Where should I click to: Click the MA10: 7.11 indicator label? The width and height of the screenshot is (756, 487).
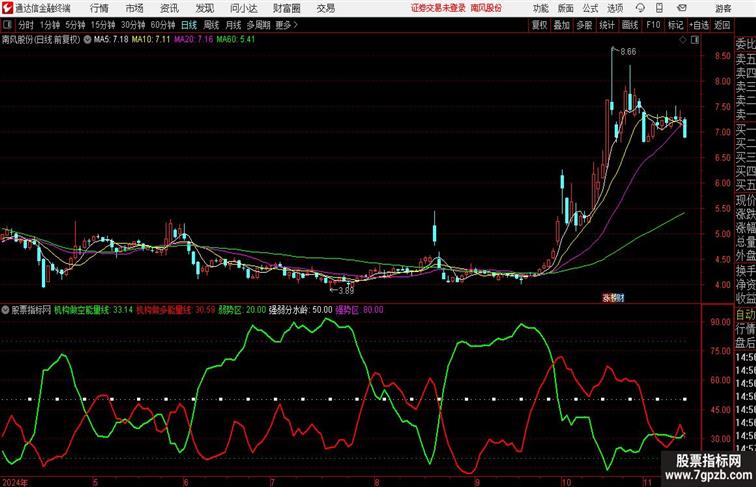pyautogui.click(x=151, y=40)
